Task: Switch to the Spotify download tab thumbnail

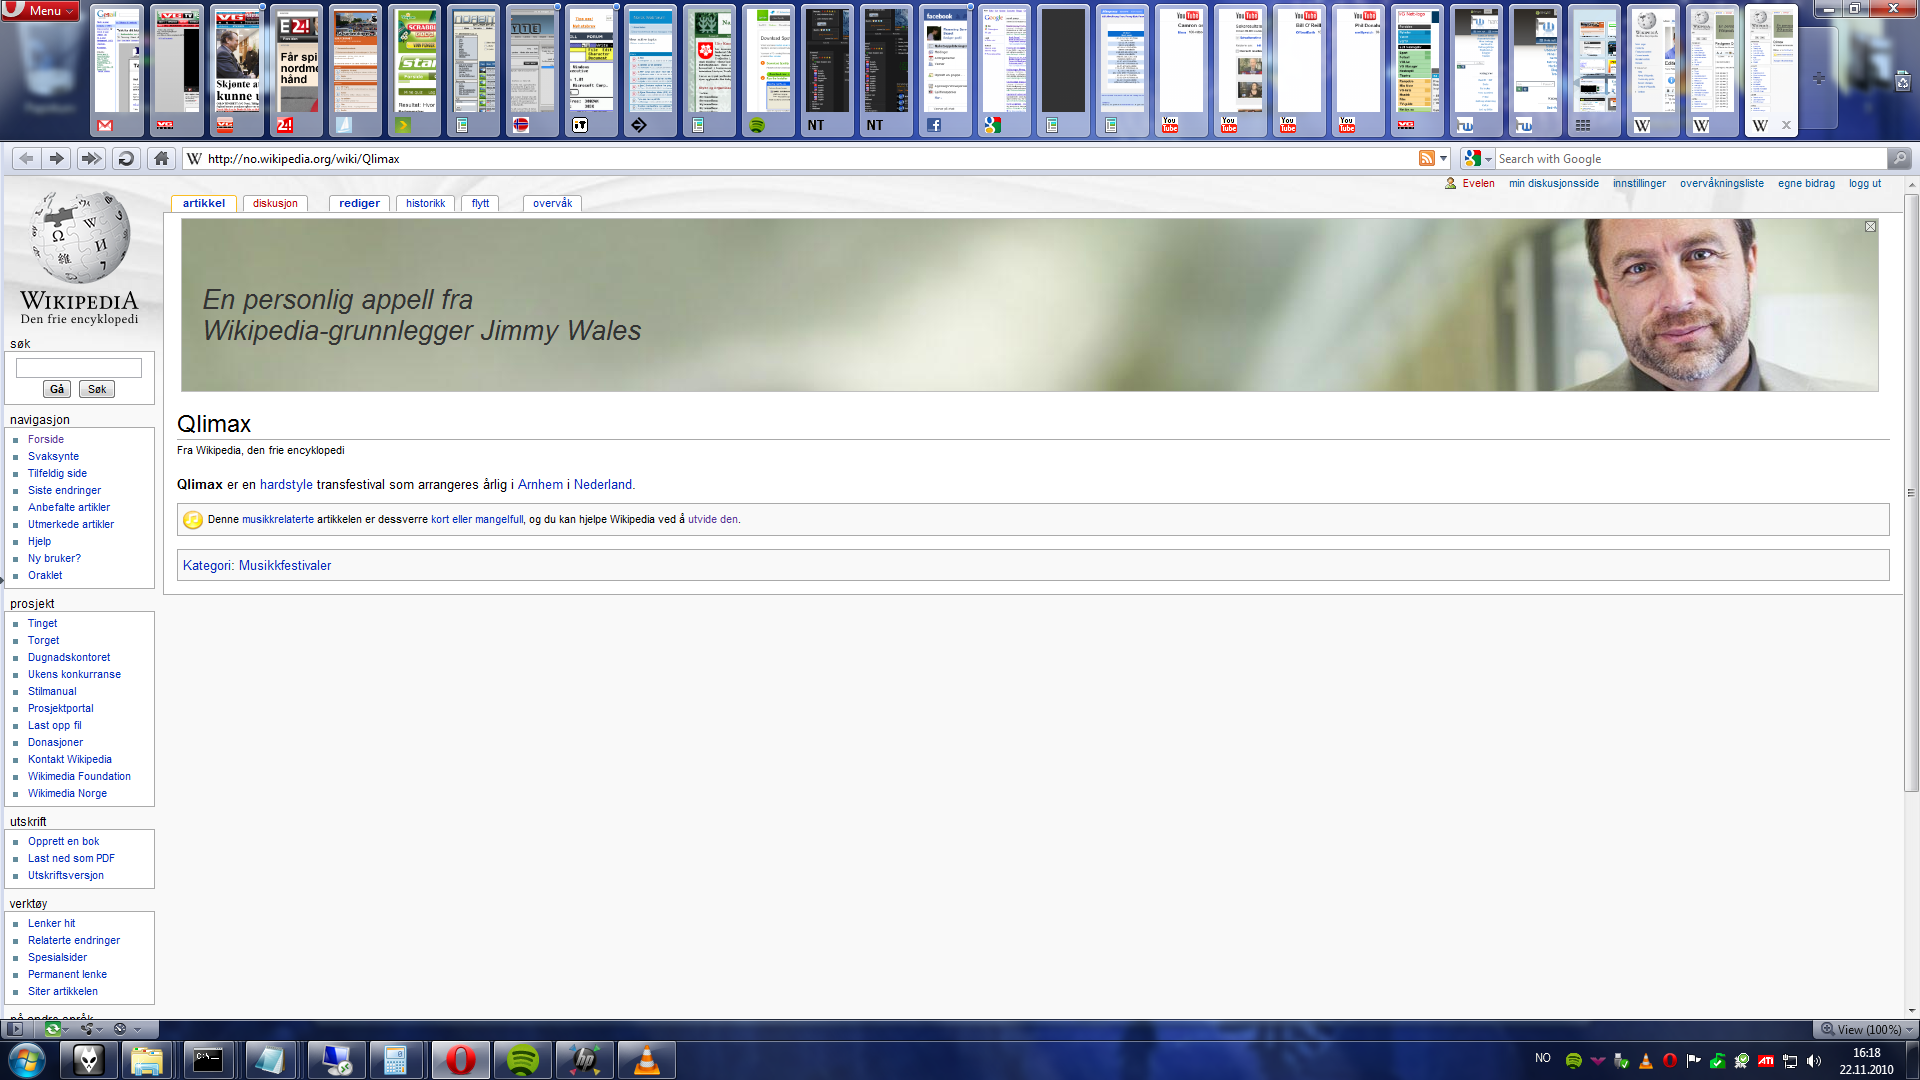Action: coord(768,70)
